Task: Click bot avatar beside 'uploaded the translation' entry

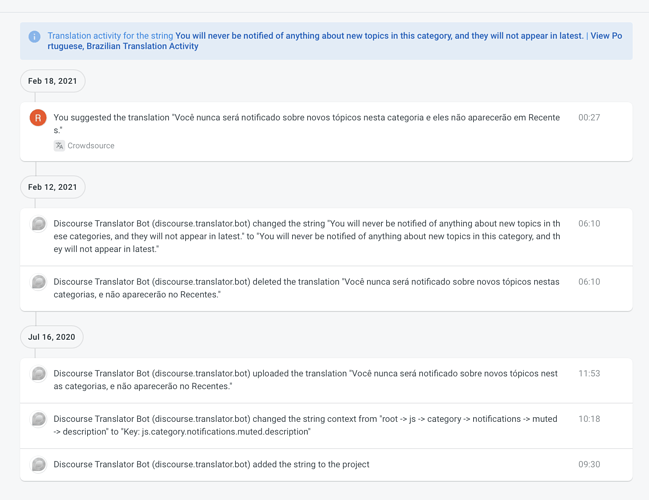Action: [x=38, y=374]
